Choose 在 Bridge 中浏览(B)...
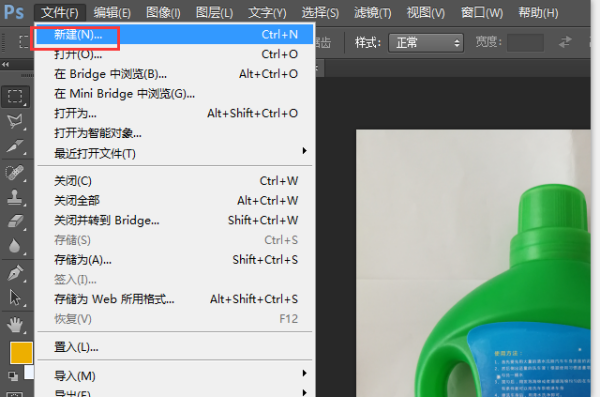 [x=174, y=74]
